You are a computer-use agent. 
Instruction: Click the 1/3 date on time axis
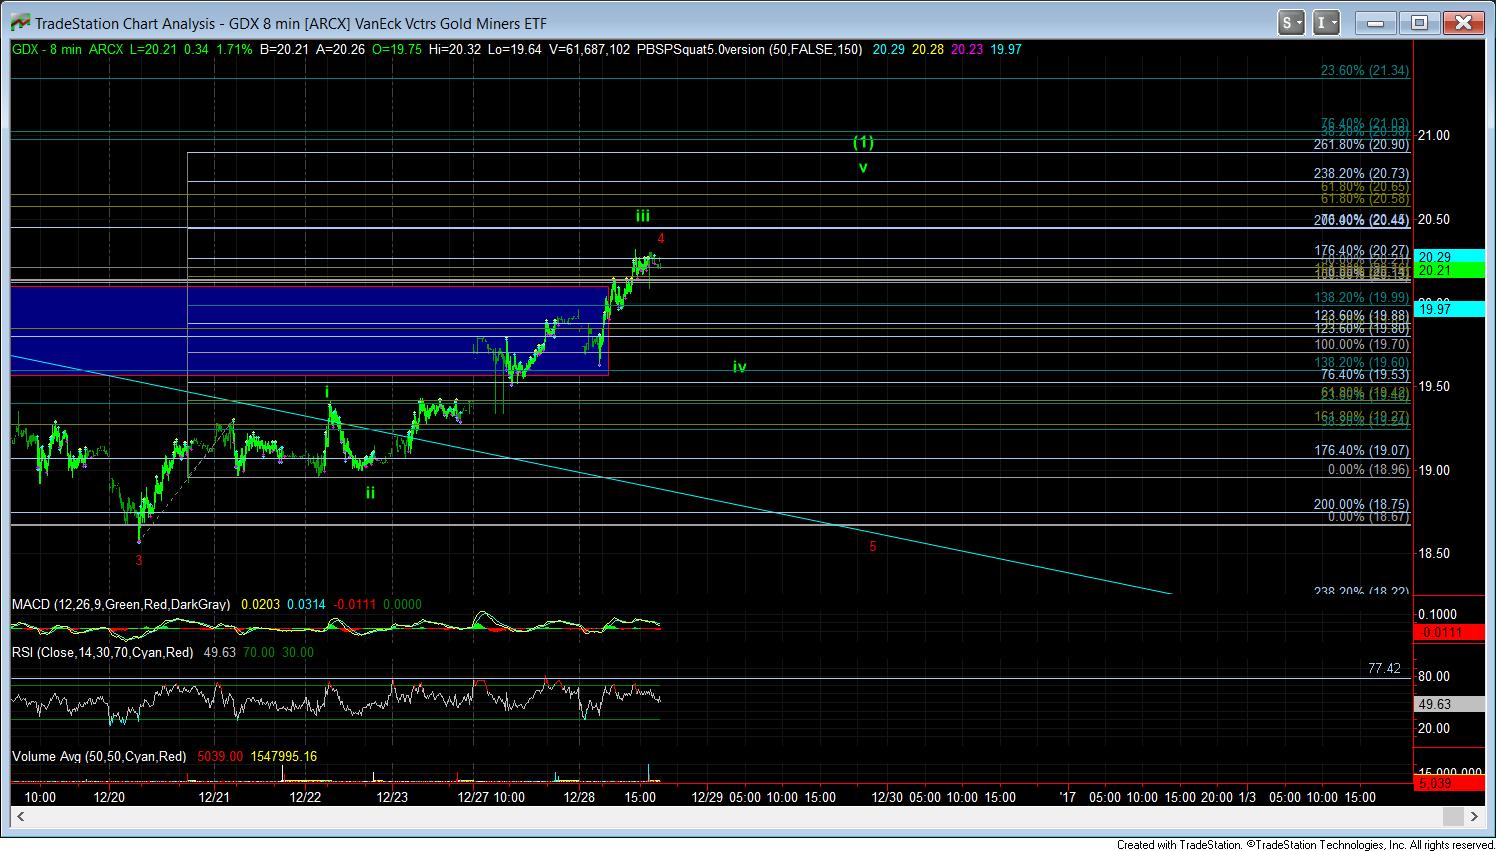pos(1247,797)
